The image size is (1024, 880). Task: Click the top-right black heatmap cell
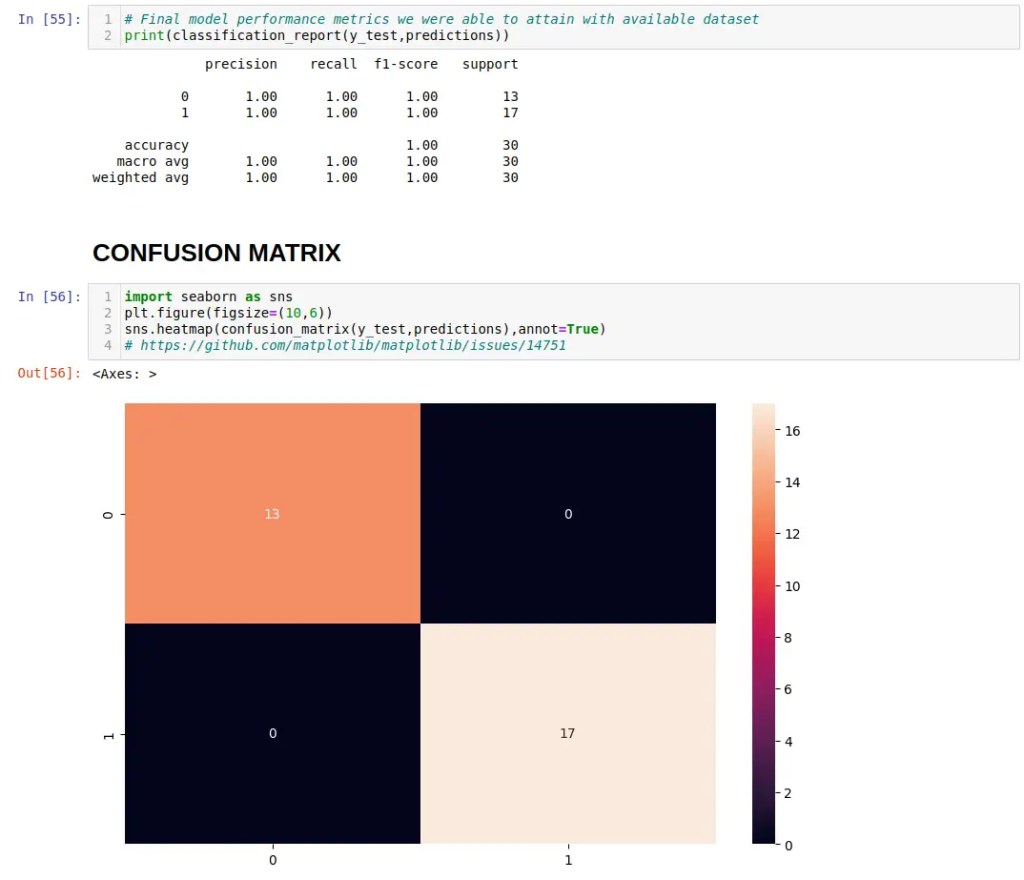pos(567,513)
